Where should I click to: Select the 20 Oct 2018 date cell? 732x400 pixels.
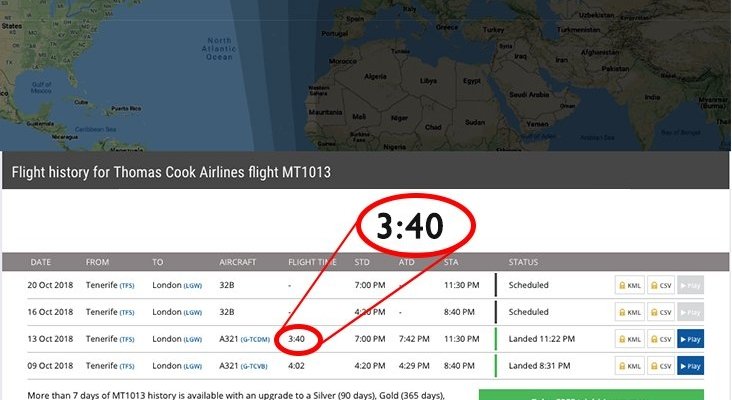[x=50, y=285]
